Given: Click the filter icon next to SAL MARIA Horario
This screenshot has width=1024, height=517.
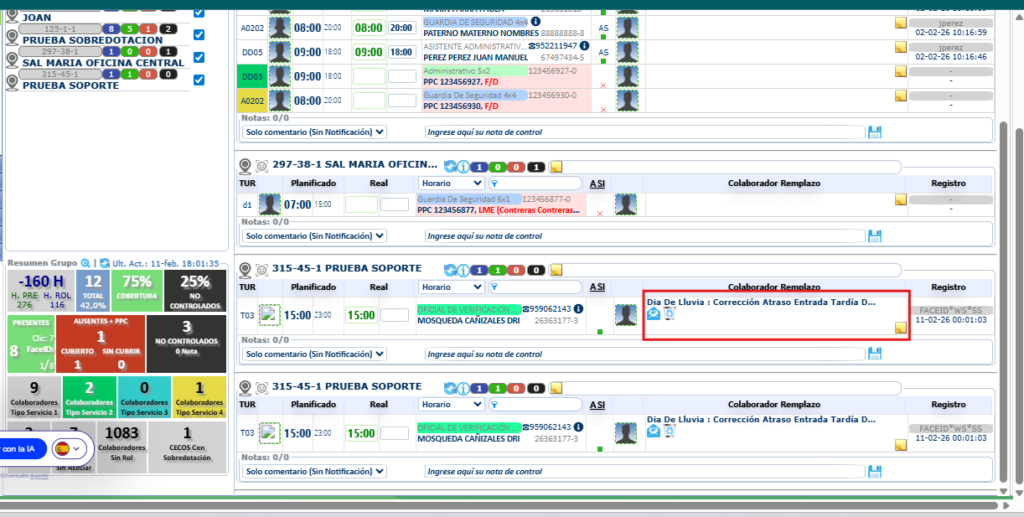Looking at the screenshot, I should pos(493,184).
